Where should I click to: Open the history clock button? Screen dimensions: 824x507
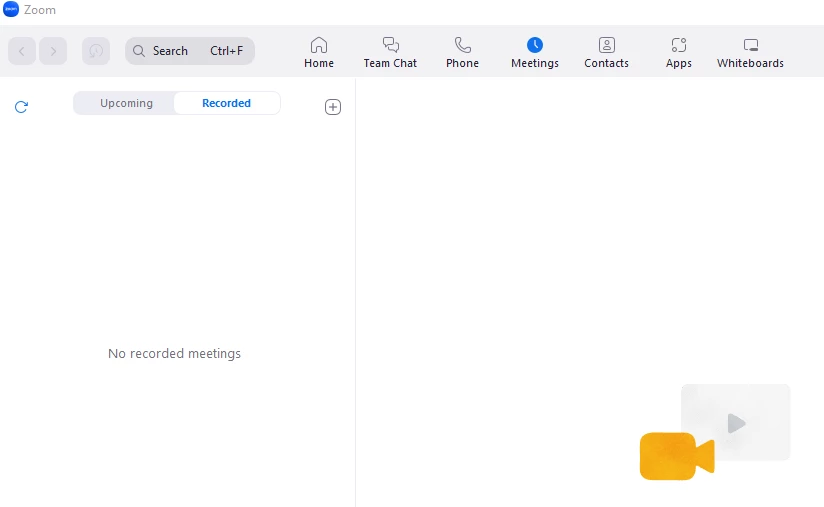pyautogui.click(x=96, y=51)
